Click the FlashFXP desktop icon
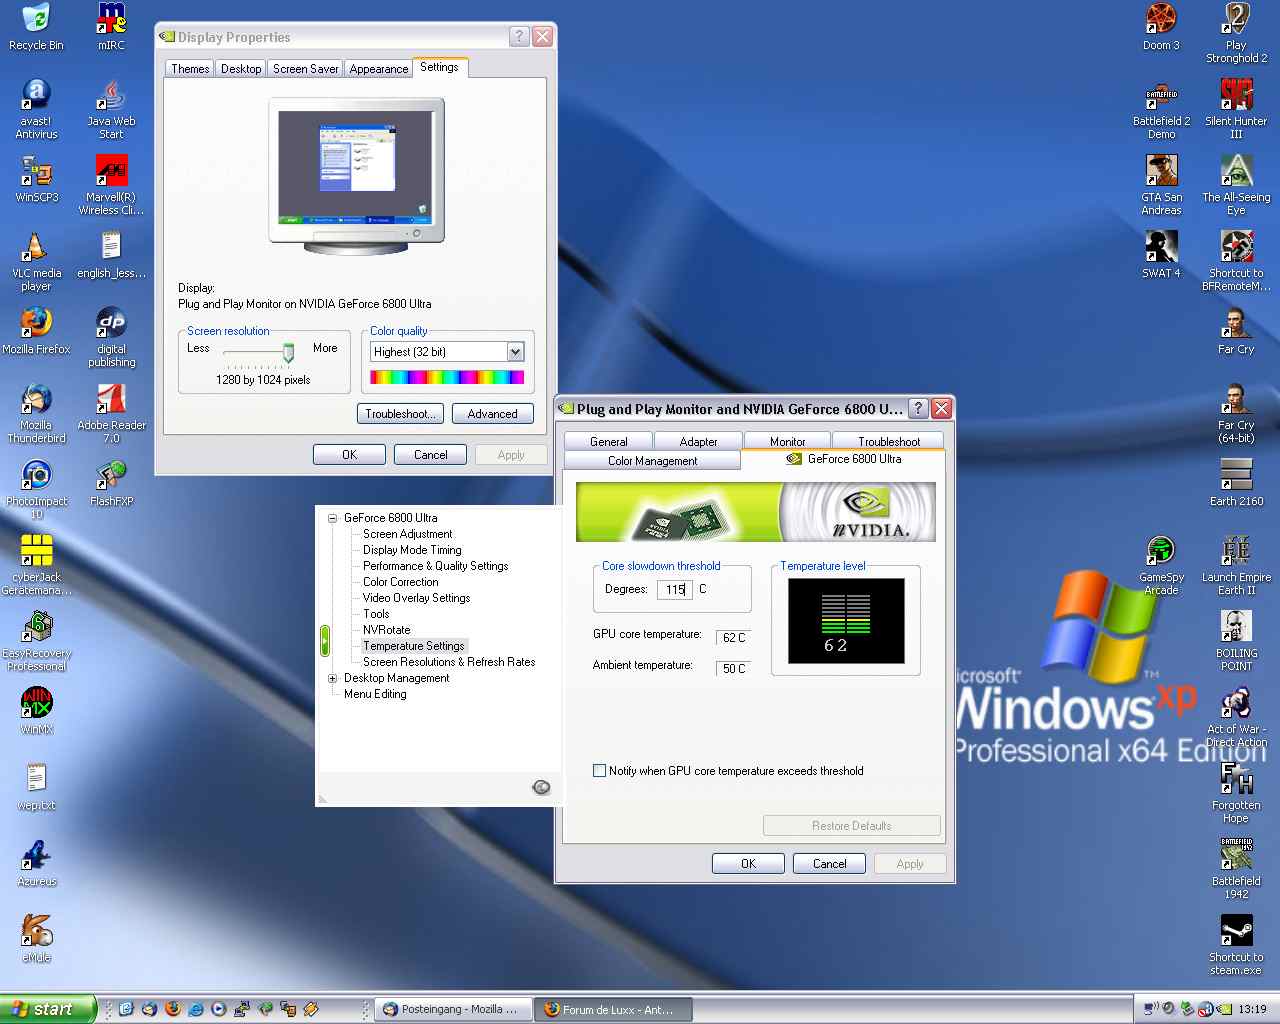Image resolution: width=1280 pixels, height=1024 pixels. click(x=111, y=483)
